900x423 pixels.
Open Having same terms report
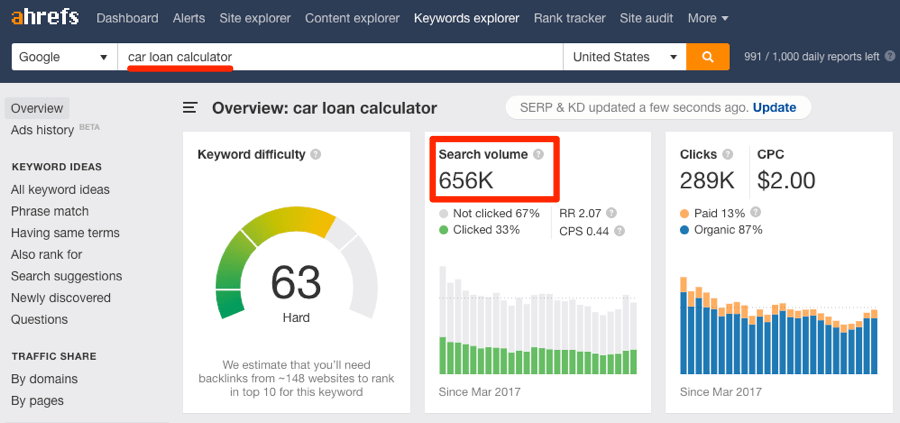point(65,233)
